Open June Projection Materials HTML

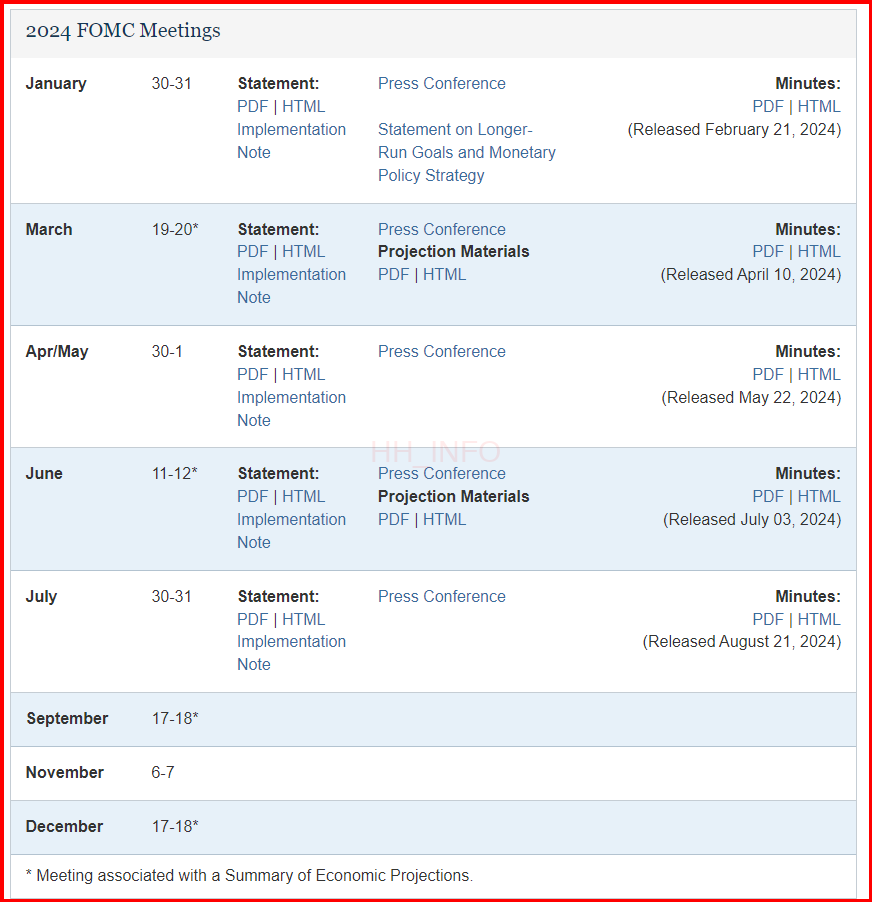click(445, 519)
